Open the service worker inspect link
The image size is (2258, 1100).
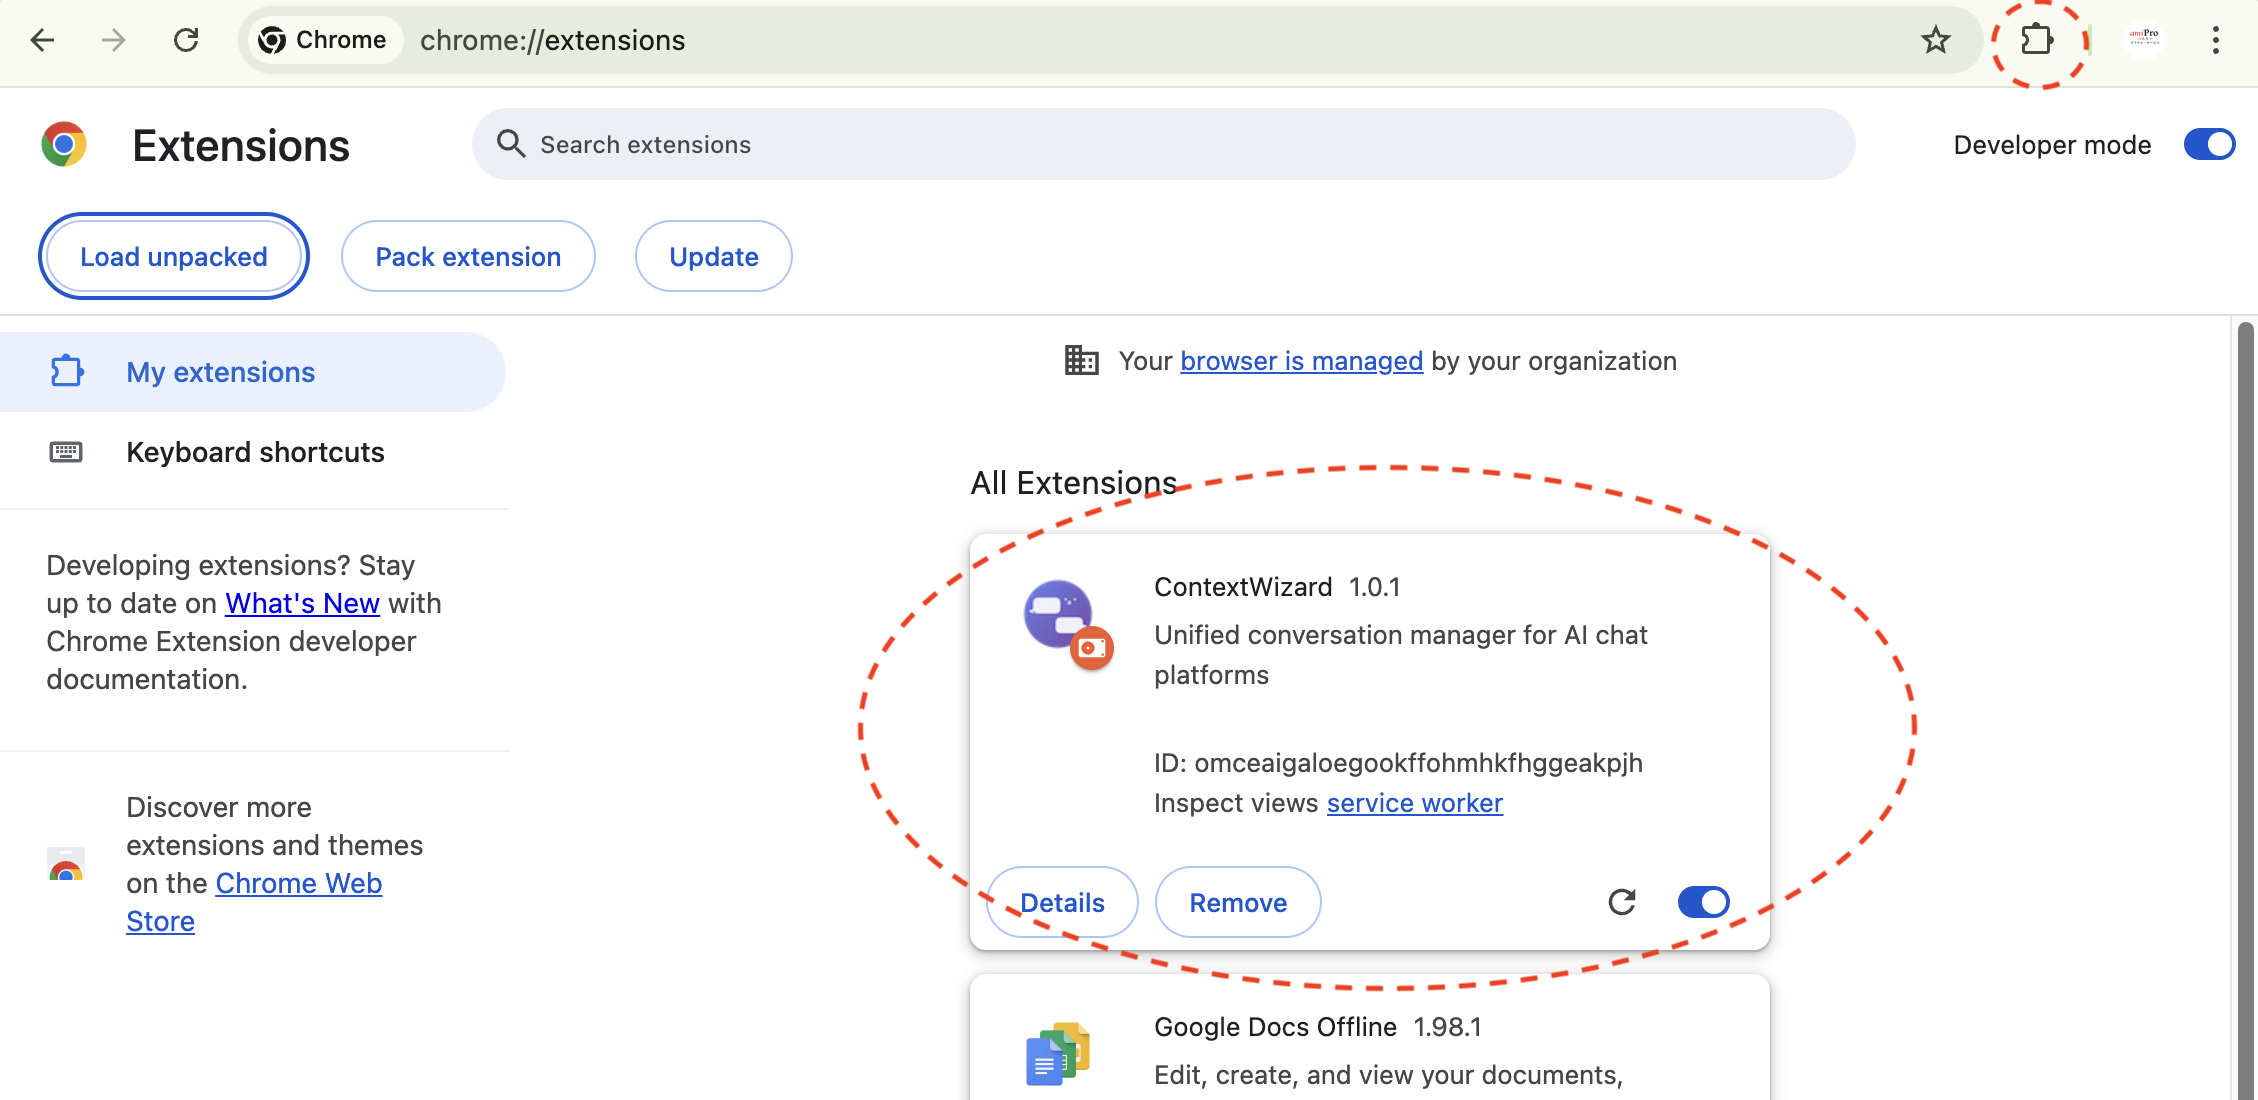(x=1414, y=802)
